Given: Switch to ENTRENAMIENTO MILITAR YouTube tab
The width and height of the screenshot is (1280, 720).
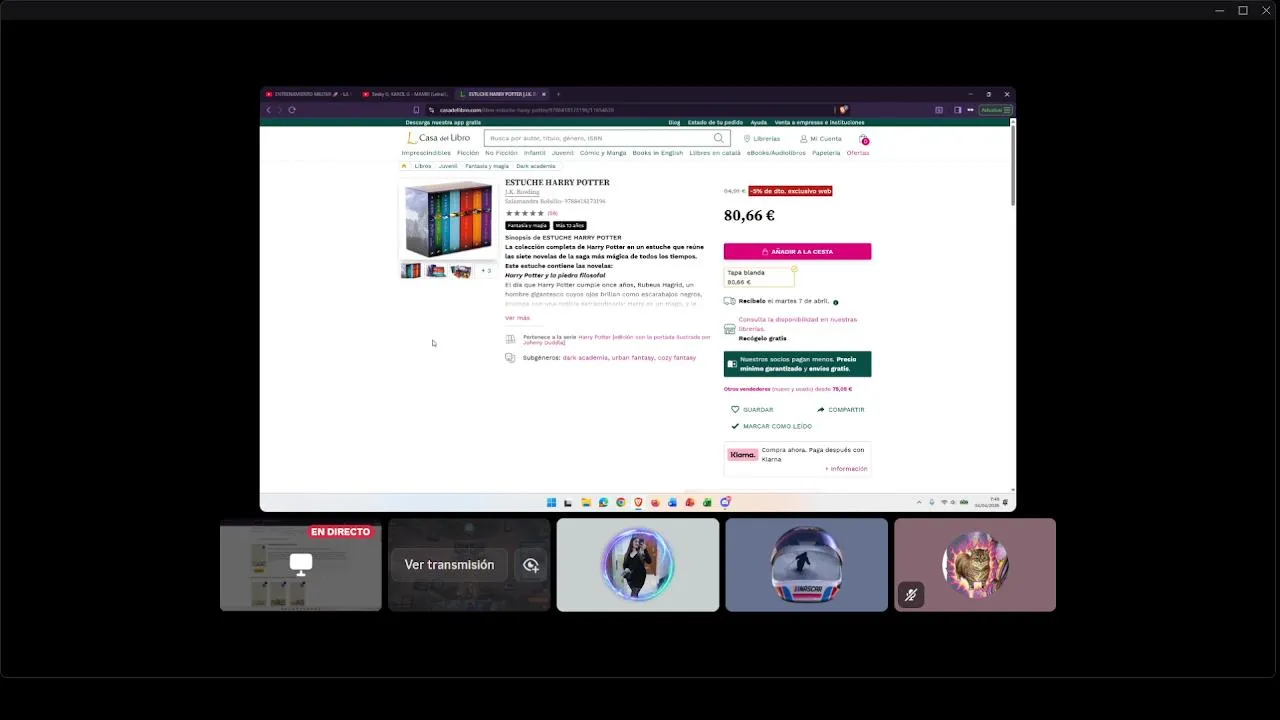Looking at the screenshot, I should 306,94.
